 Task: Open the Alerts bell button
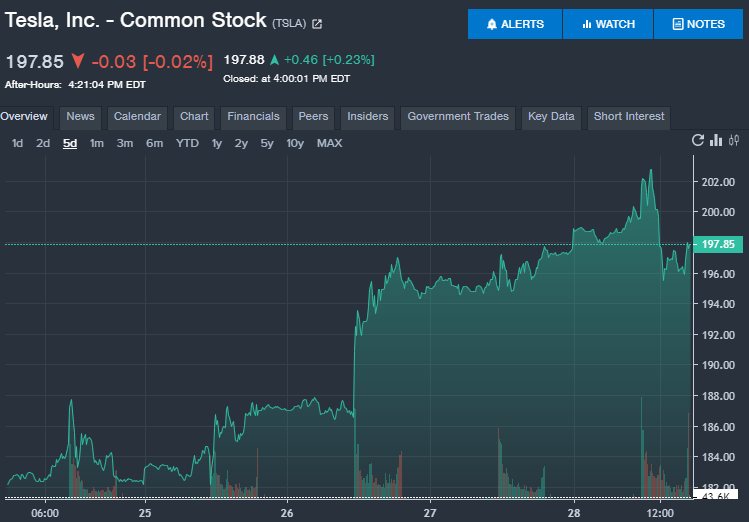pyautogui.click(x=515, y=24)
